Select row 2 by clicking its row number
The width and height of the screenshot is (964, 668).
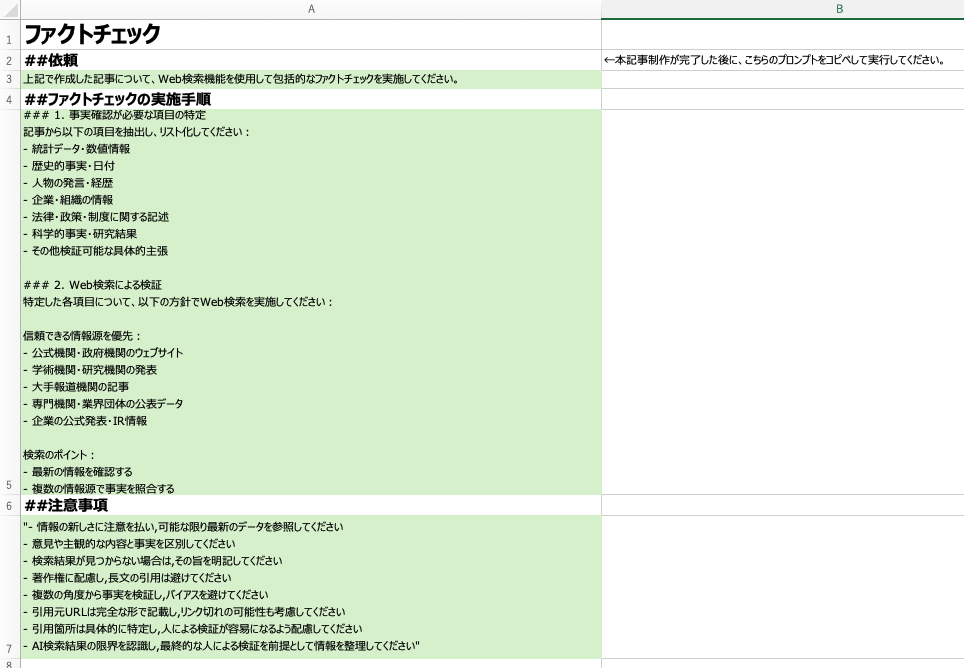8,58
